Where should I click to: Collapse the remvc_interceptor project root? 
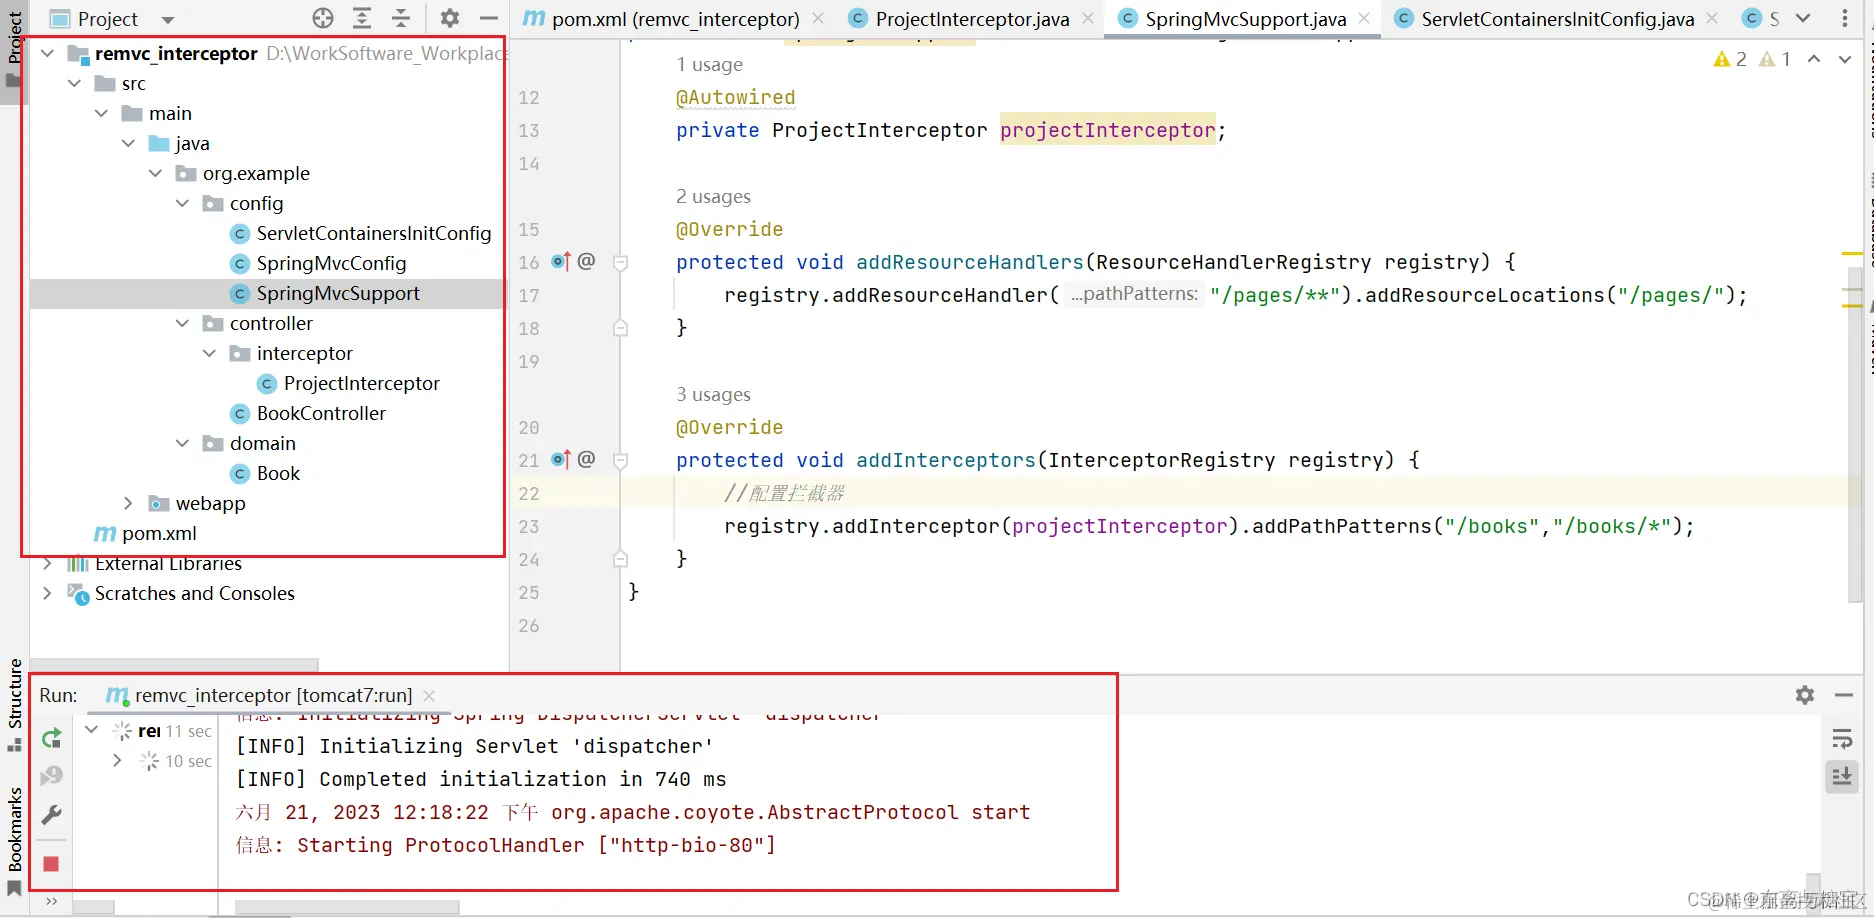click(x=47, y=53)
